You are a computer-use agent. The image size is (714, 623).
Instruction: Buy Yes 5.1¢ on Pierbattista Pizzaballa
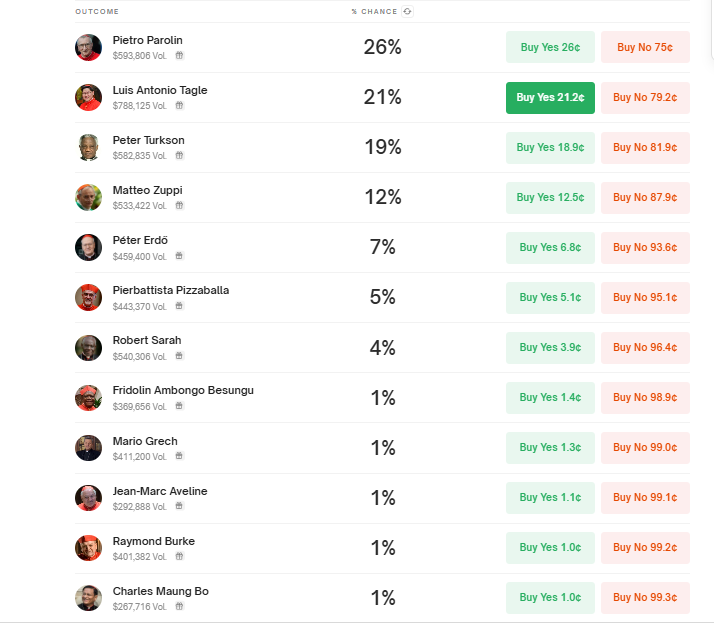550,297
